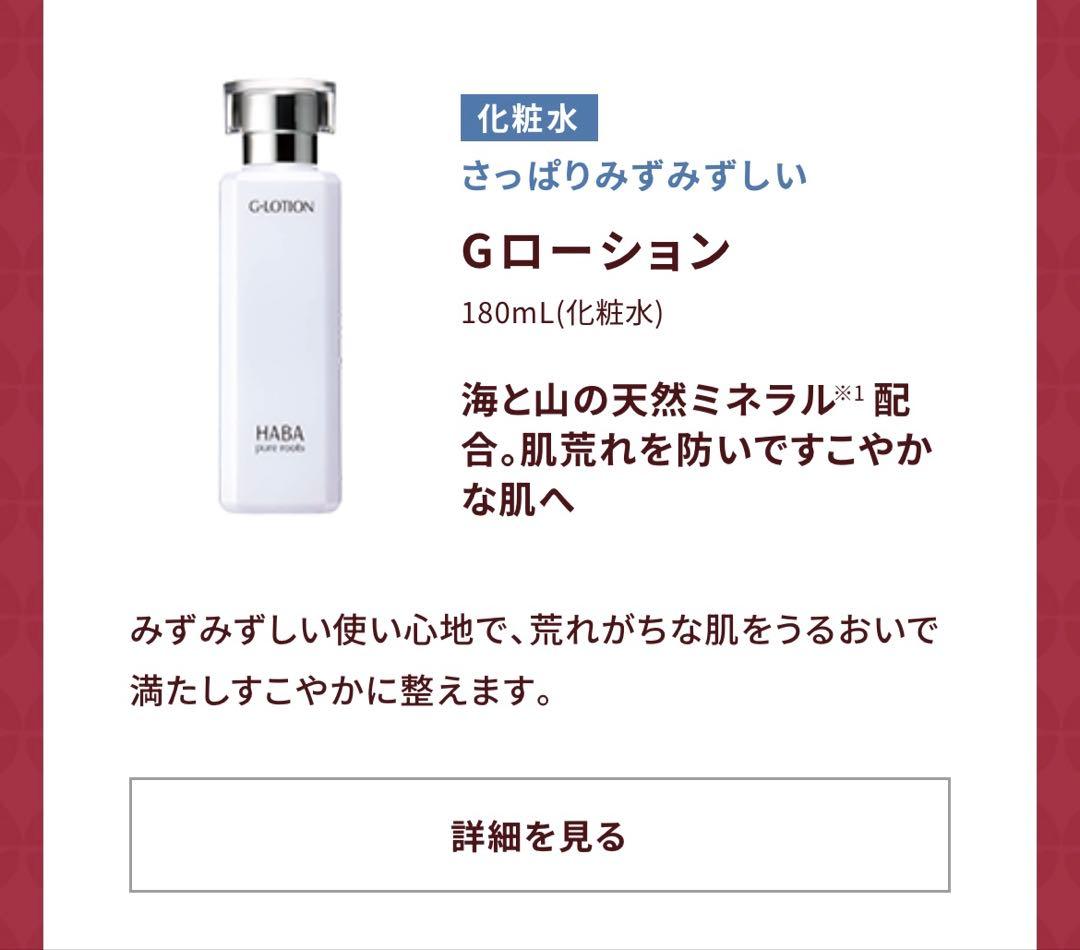1080x950 pixels.
Task: Click the silver bottle cap
Action: (x=280, y=122)
